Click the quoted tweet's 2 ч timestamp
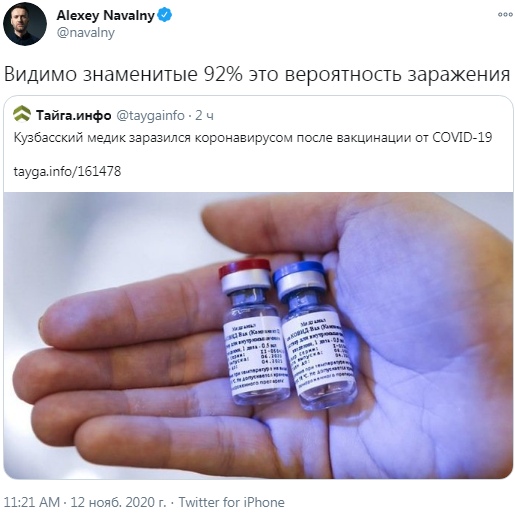This screenshot has height=516, width=515. [x=205, y=115]
